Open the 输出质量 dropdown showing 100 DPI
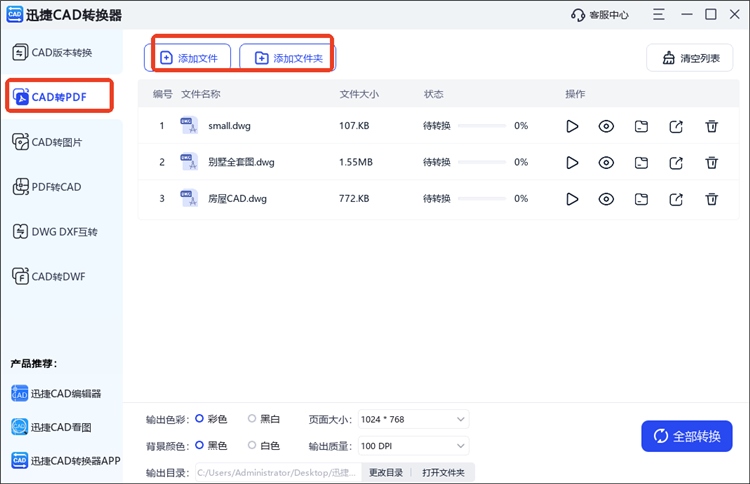 pos(413,446)
